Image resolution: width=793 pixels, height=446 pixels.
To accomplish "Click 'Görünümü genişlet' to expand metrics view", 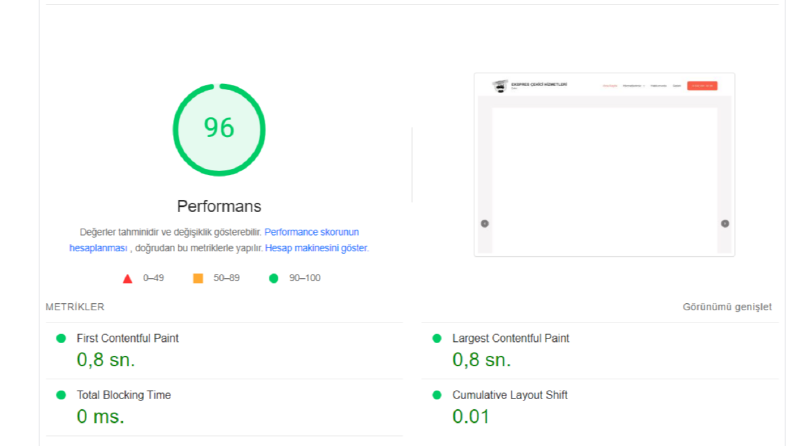I will (x=727, y=307).
